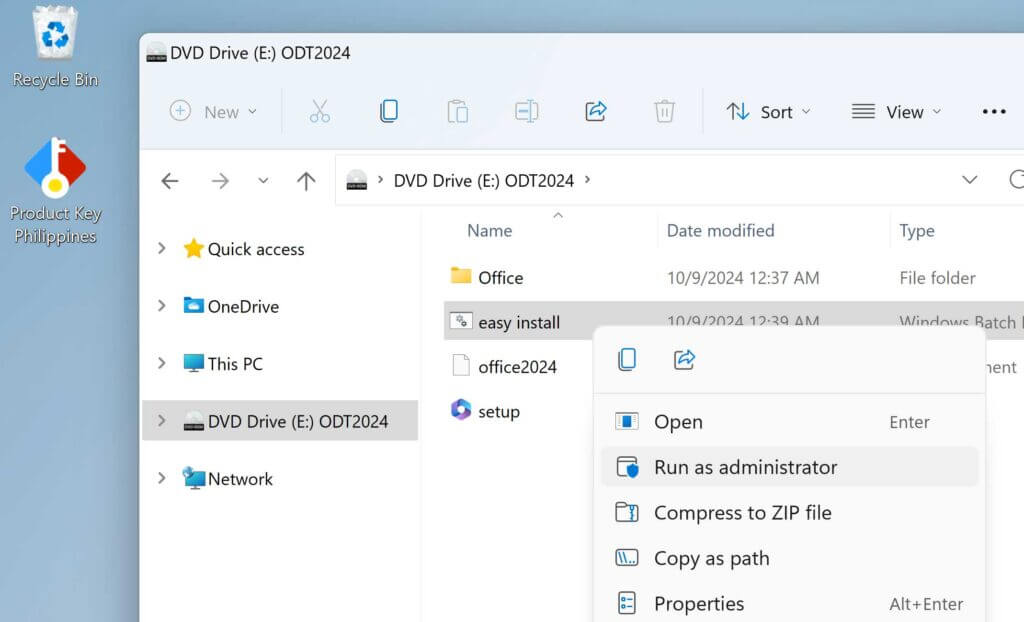This screenshot has width=1024, height=622.
Task: Select the Office folder icon
Action: (461, 276)
